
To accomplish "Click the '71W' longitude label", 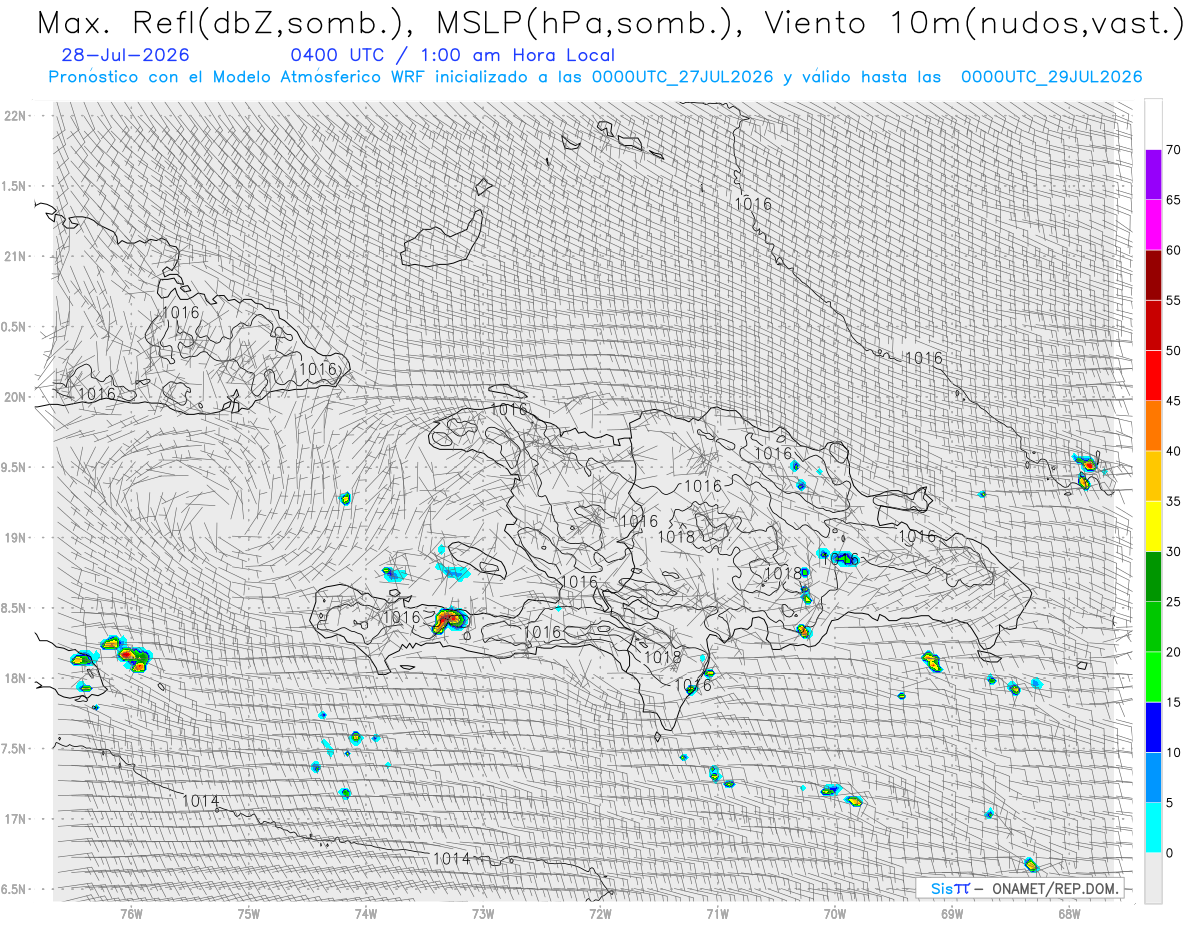I will (717, 913).
